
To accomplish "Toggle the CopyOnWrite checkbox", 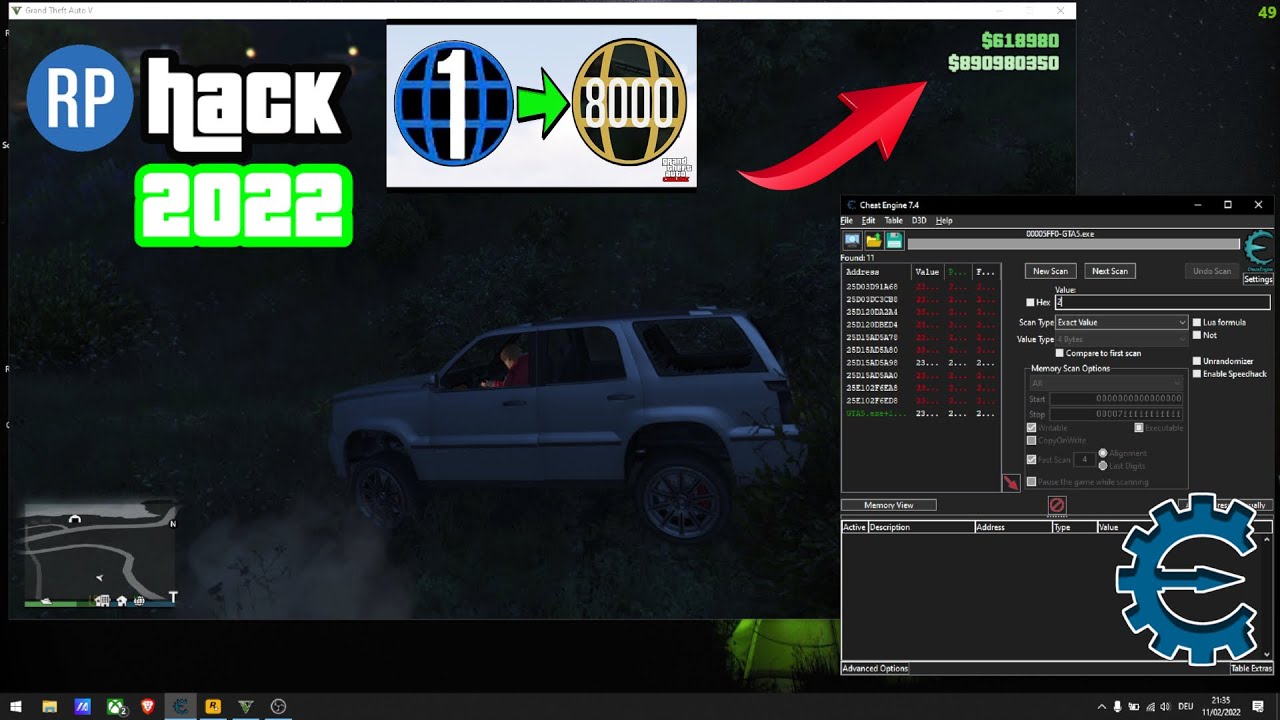I will [1032, 440].
